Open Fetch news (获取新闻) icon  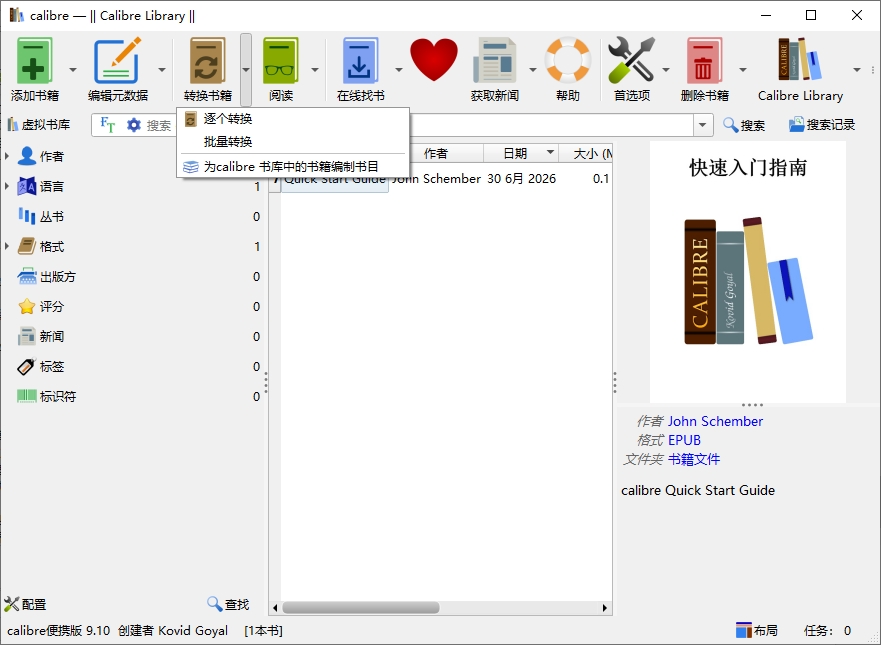tap(494, 61)
